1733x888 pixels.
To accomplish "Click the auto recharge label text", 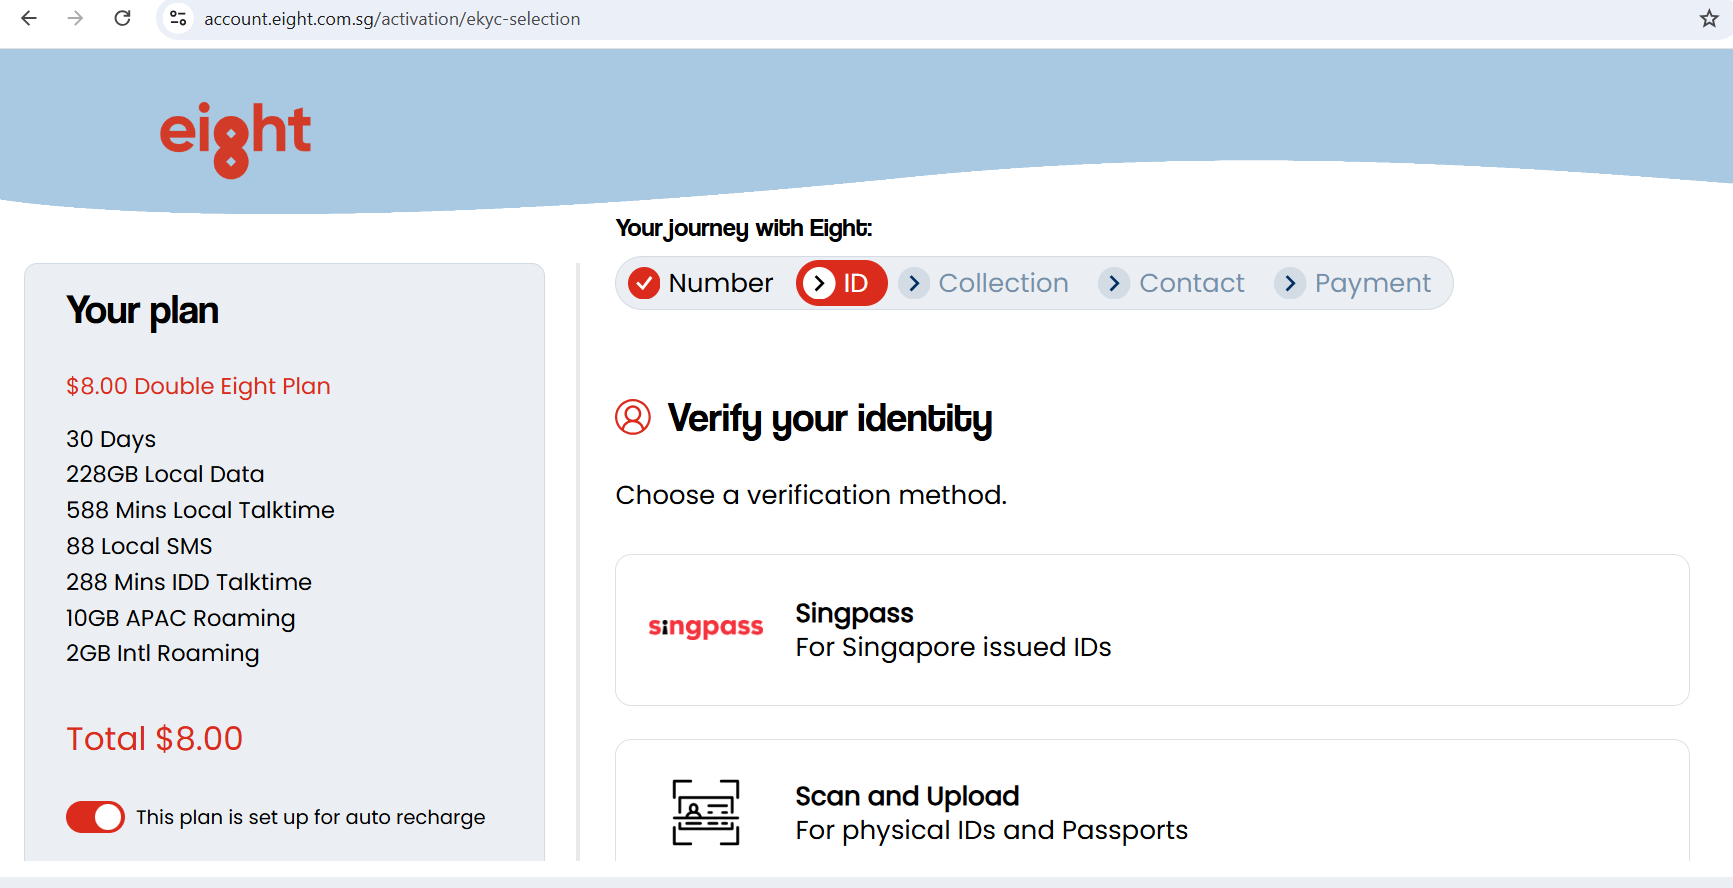I will 310,817.
